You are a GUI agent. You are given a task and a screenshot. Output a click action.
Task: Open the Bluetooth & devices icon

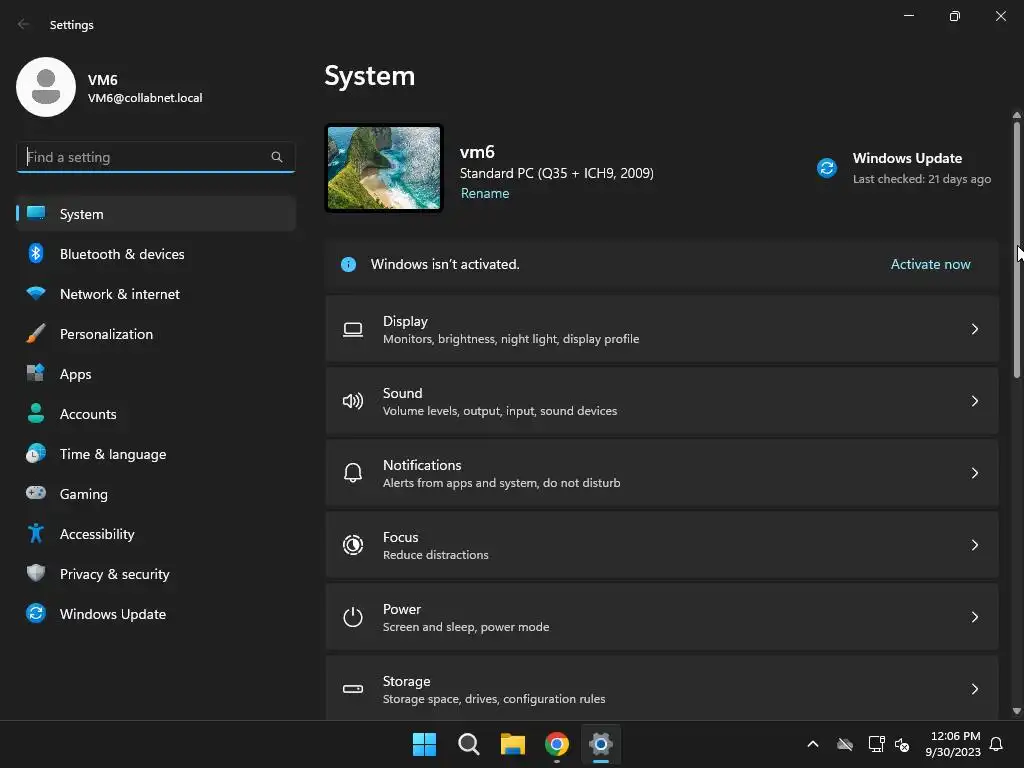[x=36, y=253]
